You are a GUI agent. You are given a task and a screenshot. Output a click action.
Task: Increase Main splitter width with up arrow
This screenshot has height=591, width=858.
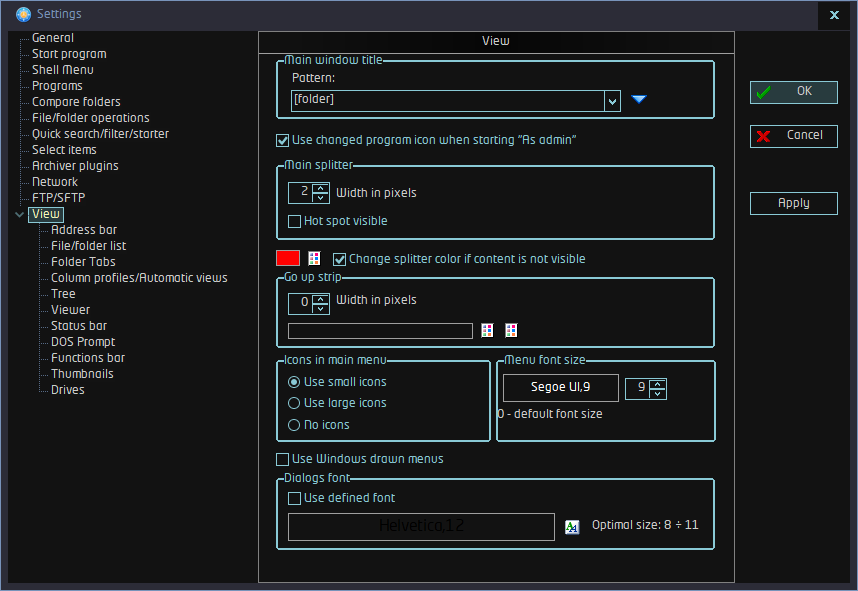pyautogui.click(x=320, y=187)
